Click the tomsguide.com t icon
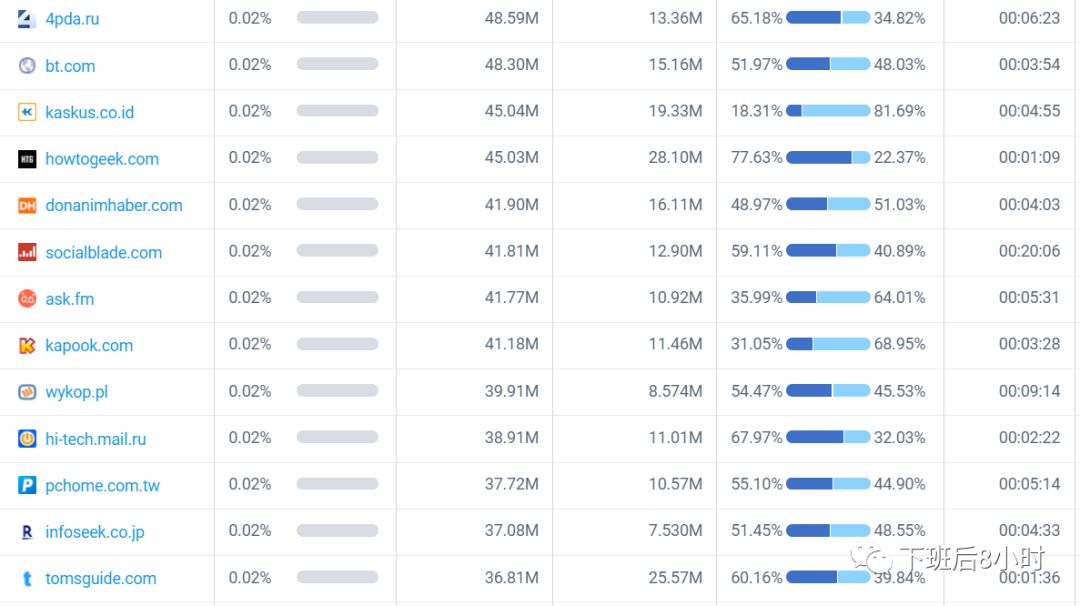 tap(27, 578)
